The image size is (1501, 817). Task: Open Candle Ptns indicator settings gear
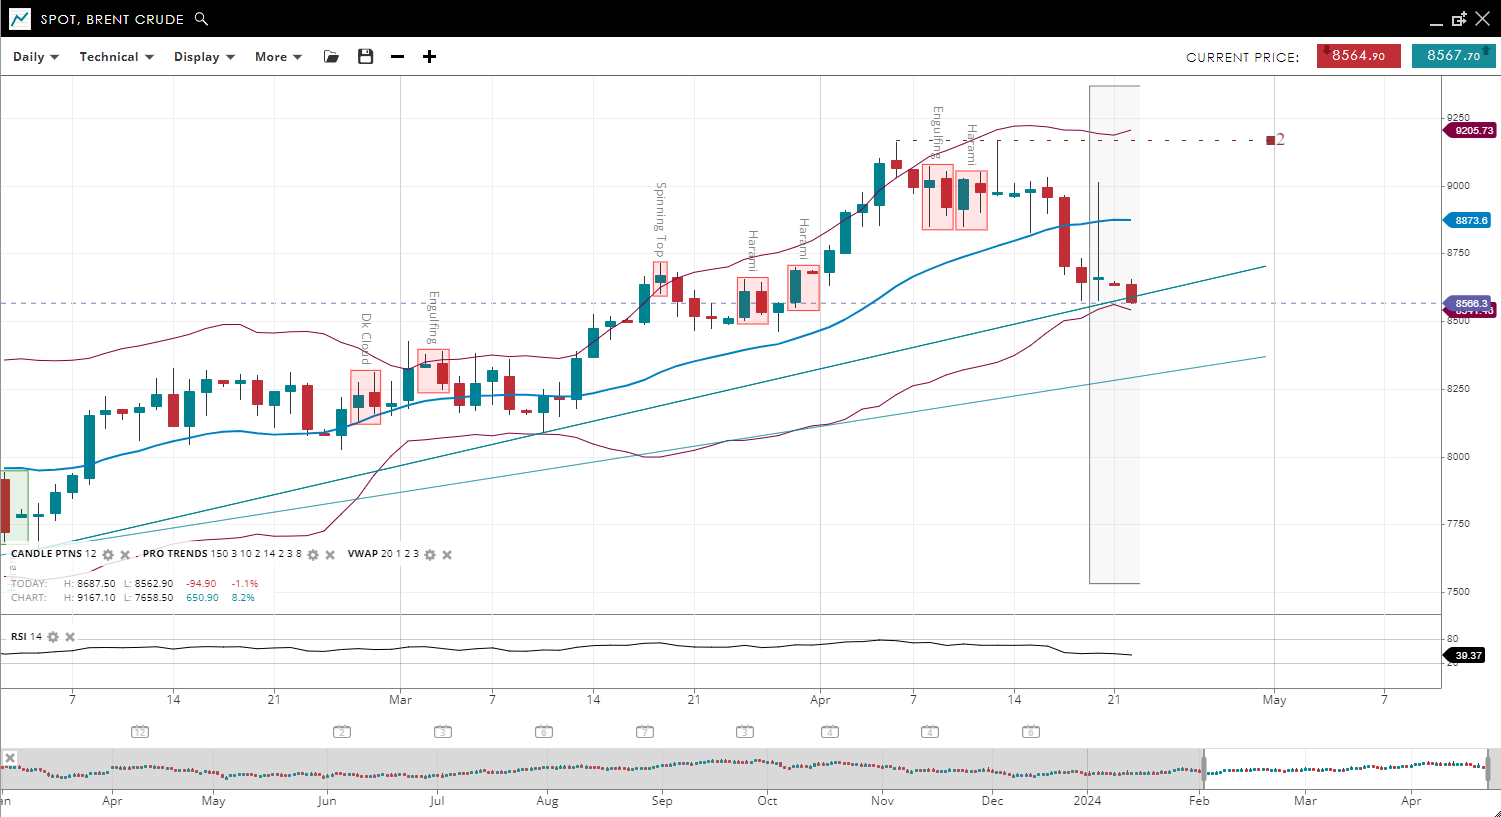pyautogui.click(x=108, y=555)
